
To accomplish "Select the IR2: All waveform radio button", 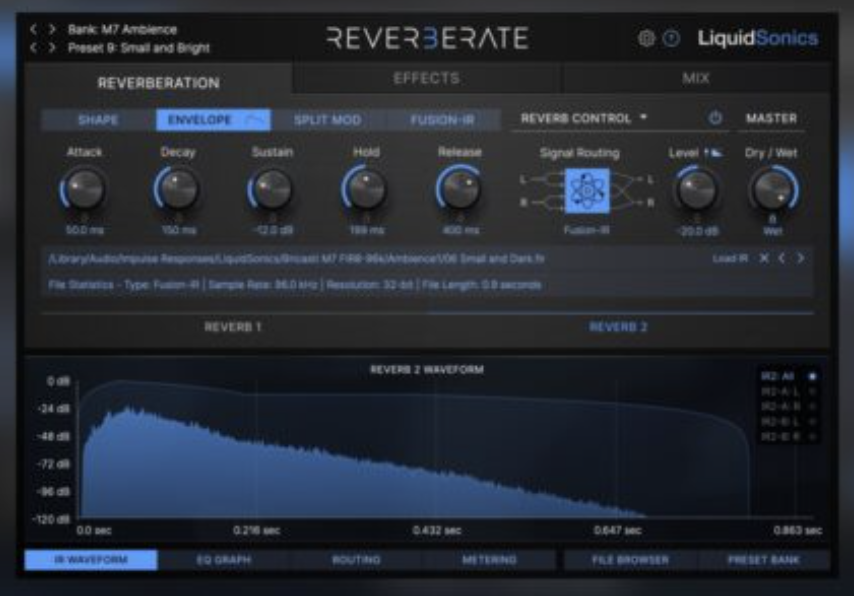I will click(x=813, y=376).
